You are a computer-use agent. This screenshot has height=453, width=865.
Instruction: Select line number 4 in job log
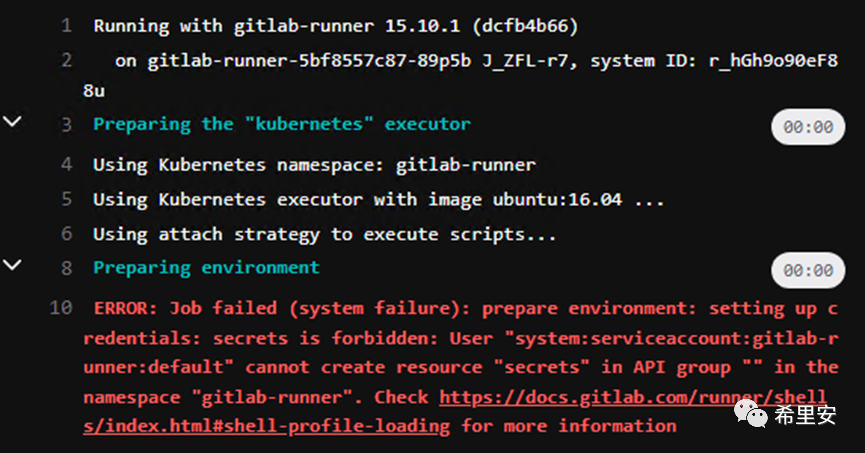(x=66, y=164)
